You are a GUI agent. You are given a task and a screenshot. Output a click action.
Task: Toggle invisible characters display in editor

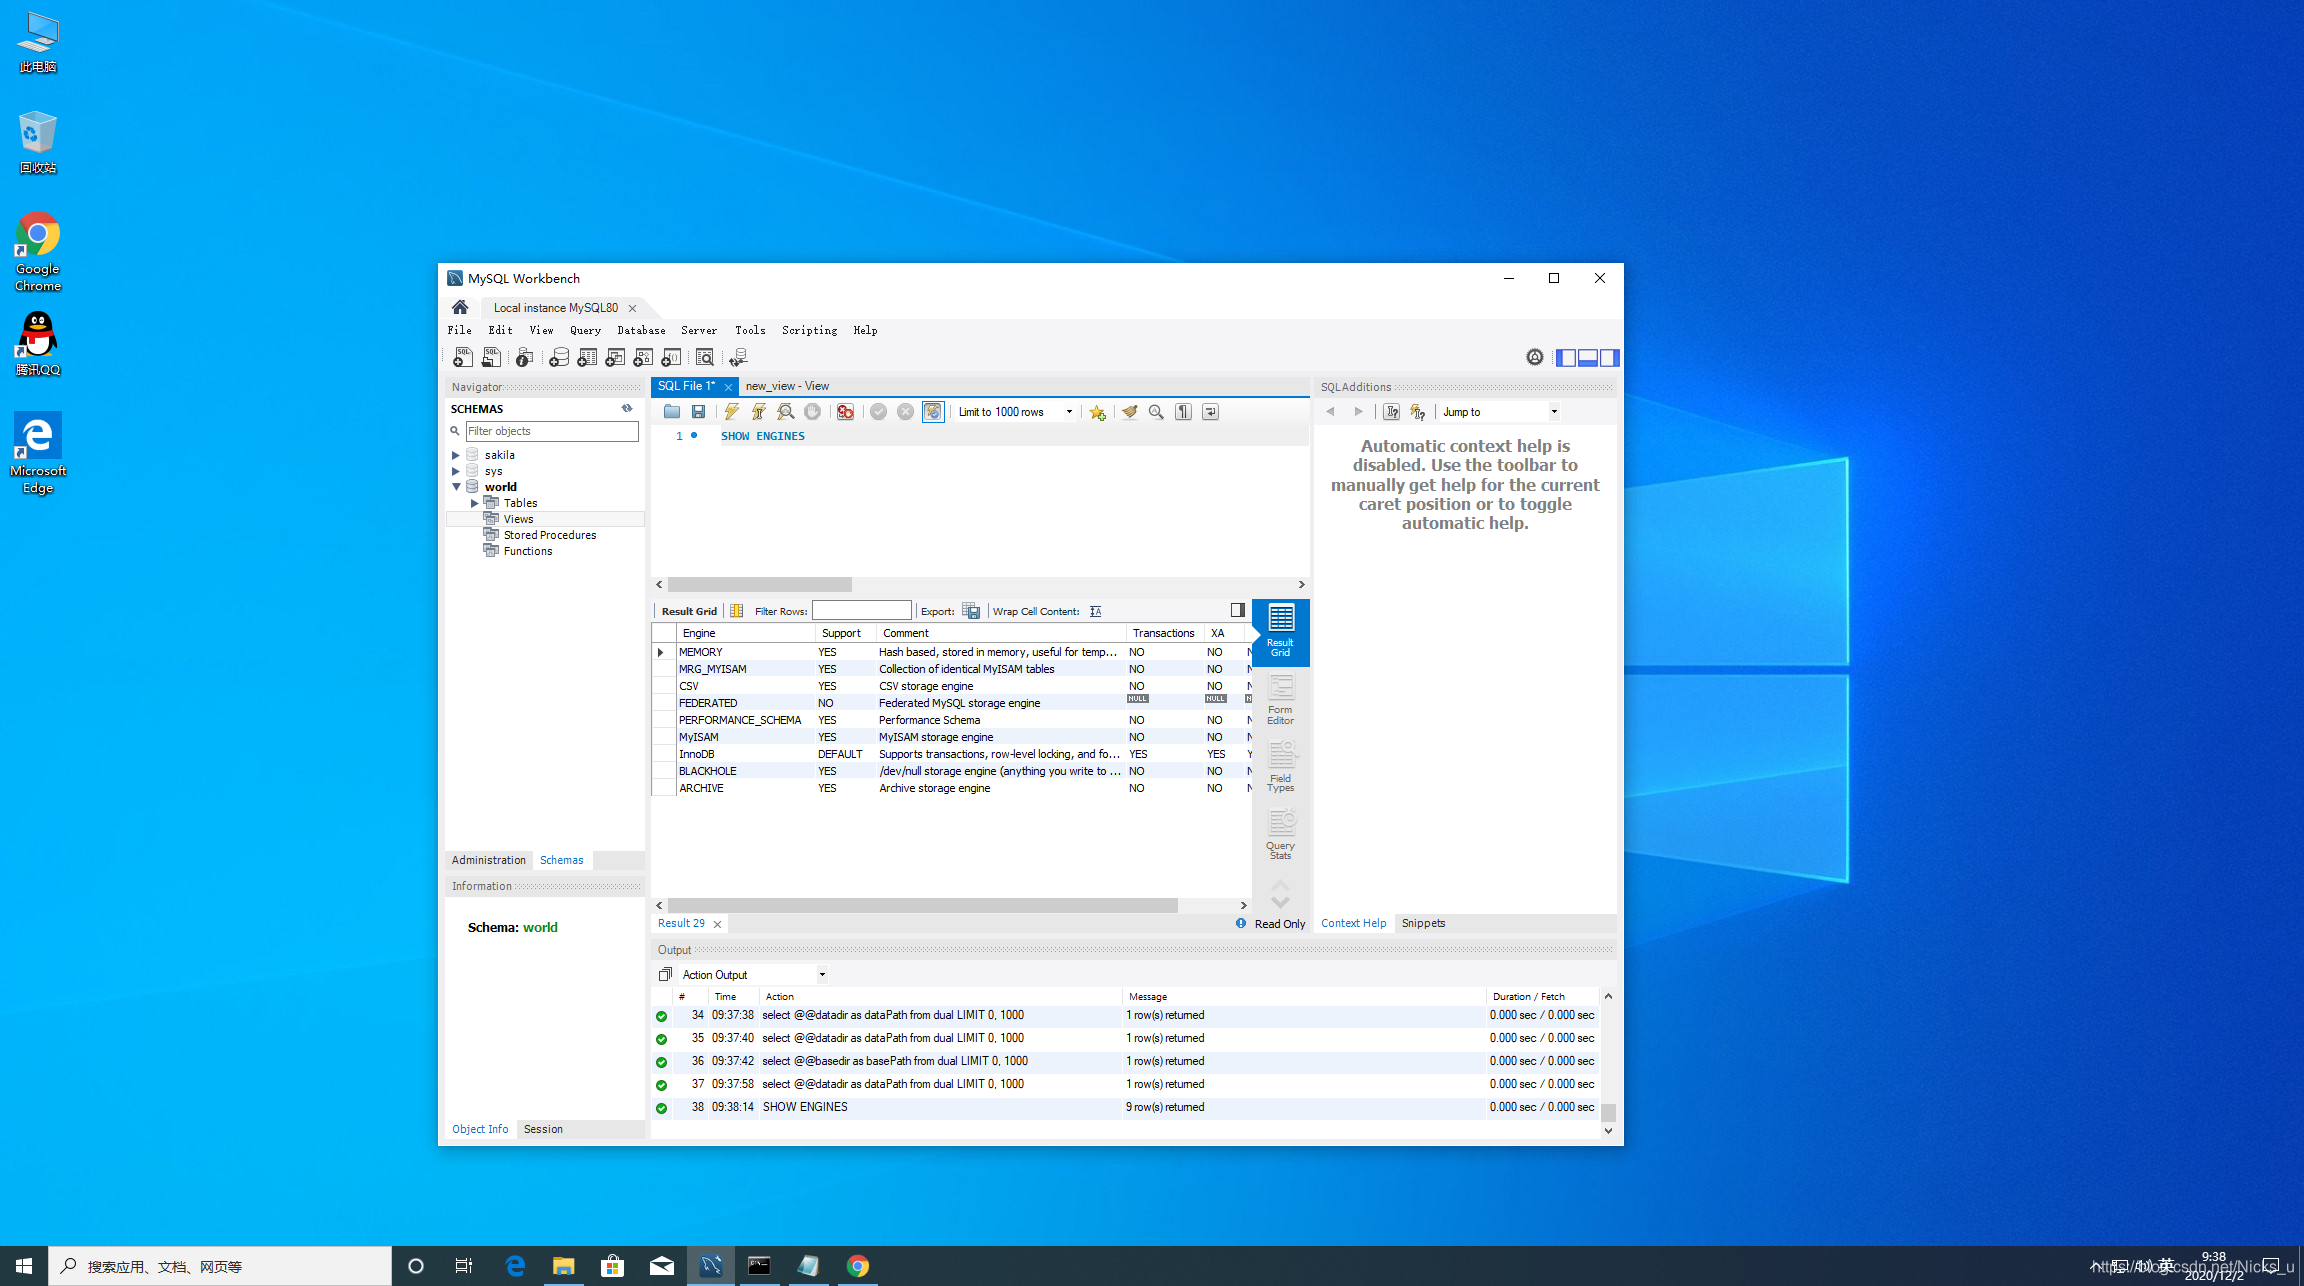click(x=1184, y=412)
